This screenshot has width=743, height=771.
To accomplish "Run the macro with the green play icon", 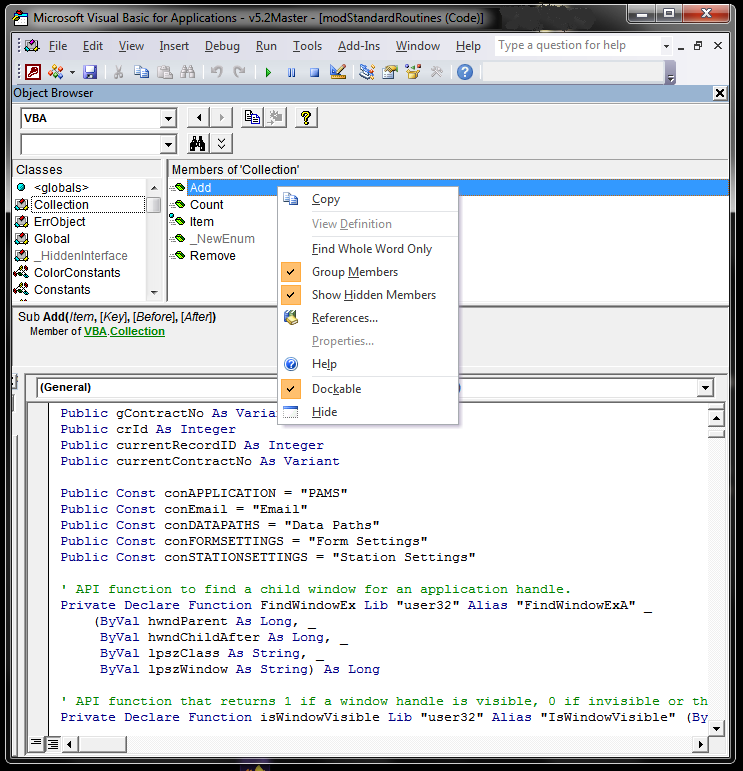I will pyautogui.click(x=268, y=72).
